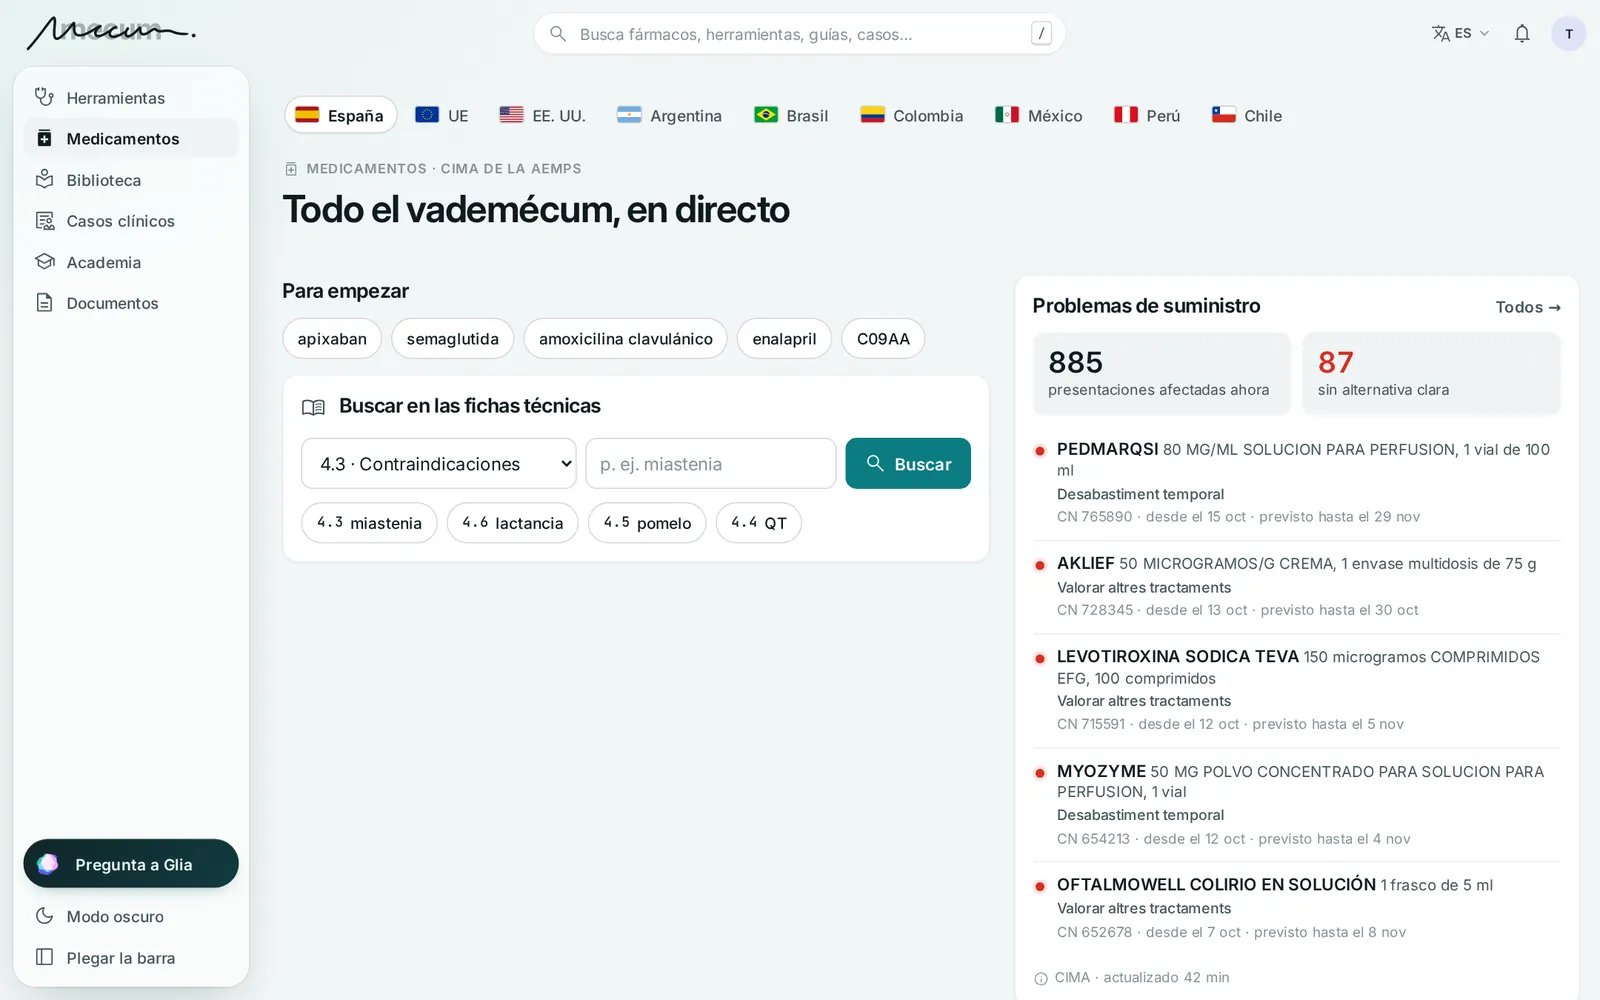Select the México country tab
The height and width of the screenshot is (1000, 1600).
tap(1039, 115)
